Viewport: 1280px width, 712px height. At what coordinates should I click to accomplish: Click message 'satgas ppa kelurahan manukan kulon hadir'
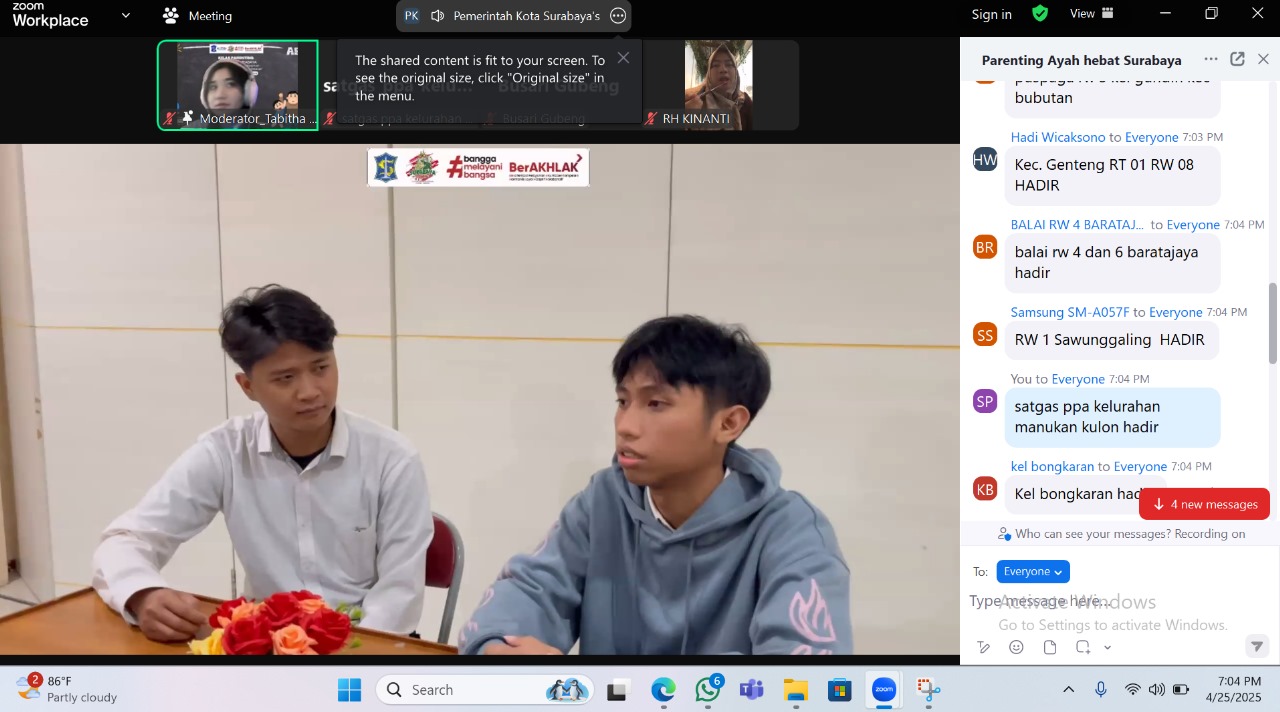(x=1112, y=417)
